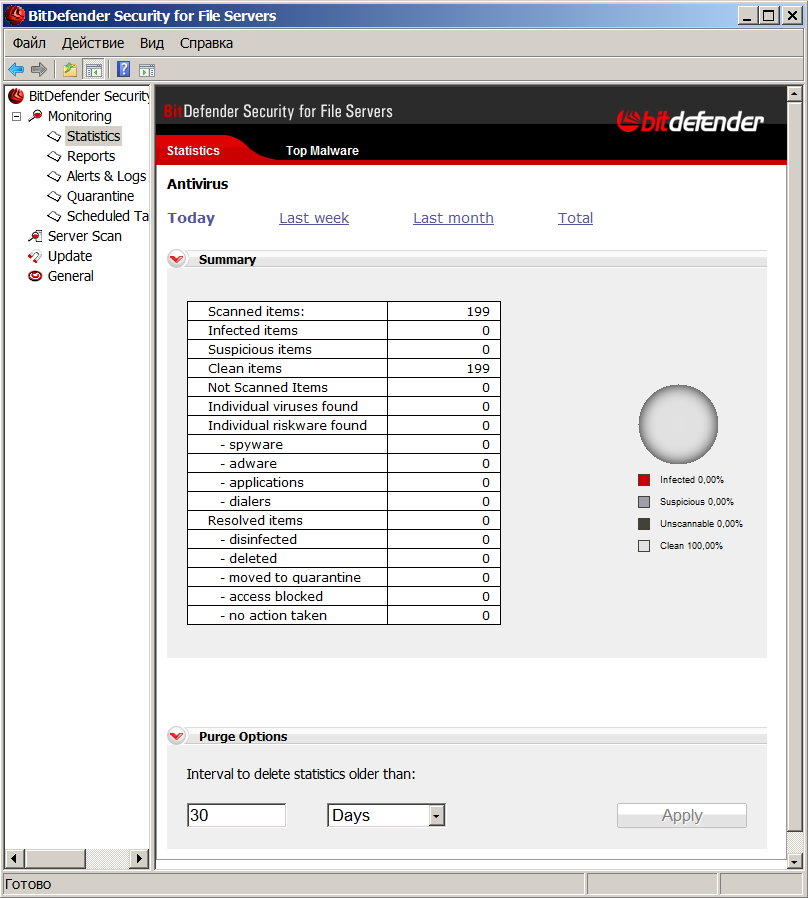Click the Update icon in tree
This screenshot has height=898, width=808.
point(36,256)
